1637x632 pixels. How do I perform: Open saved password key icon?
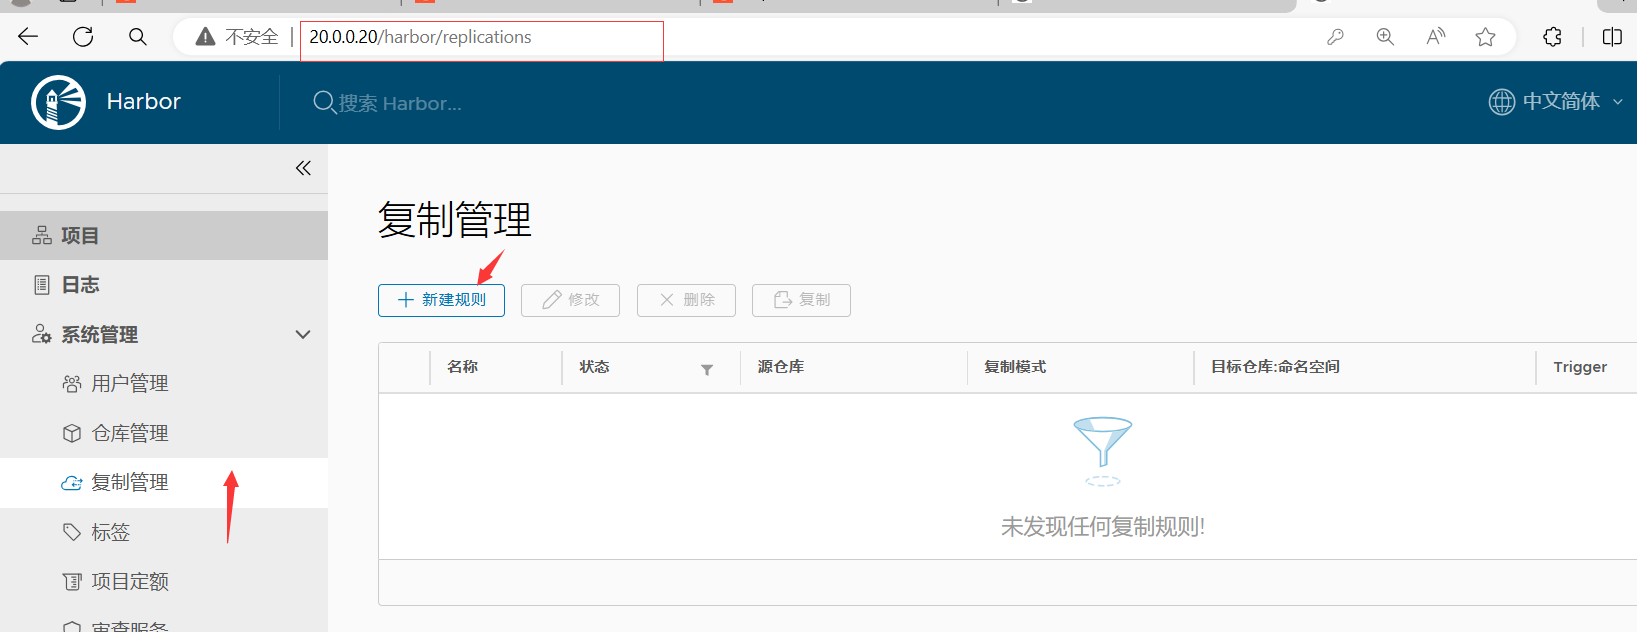click(1335, 37)
